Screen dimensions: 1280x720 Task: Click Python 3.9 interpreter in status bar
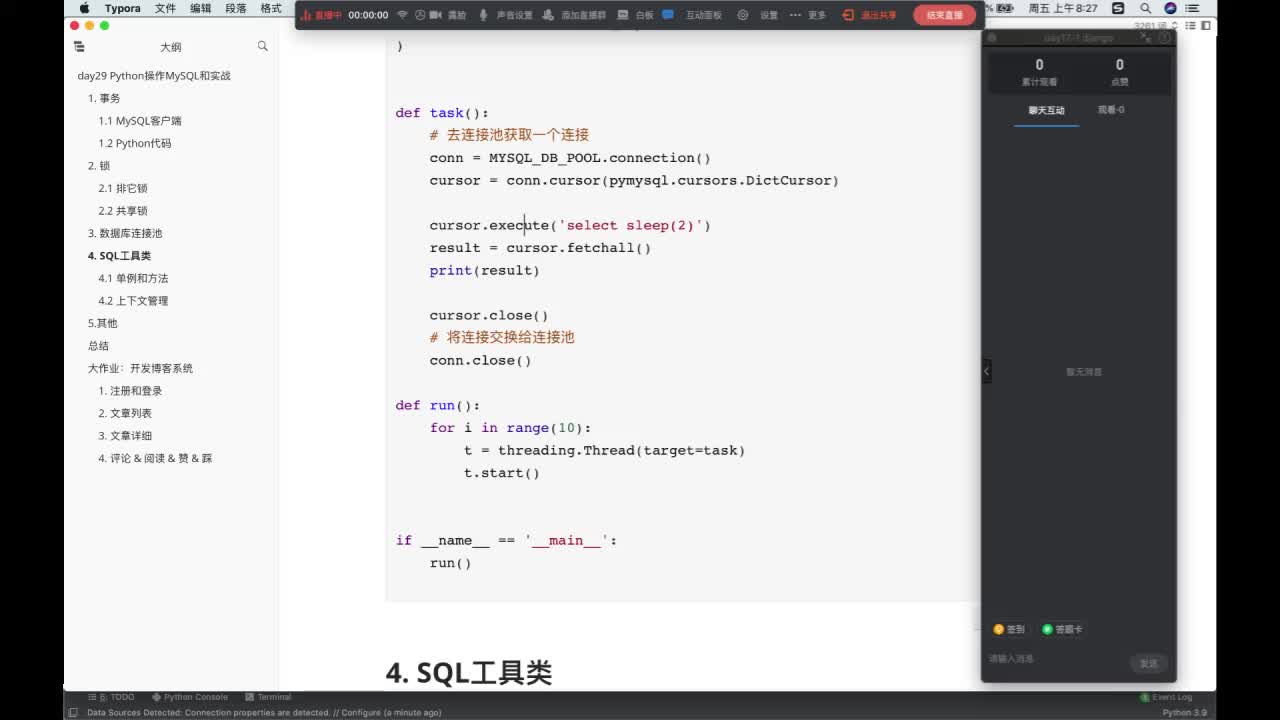coord(1185,713)
